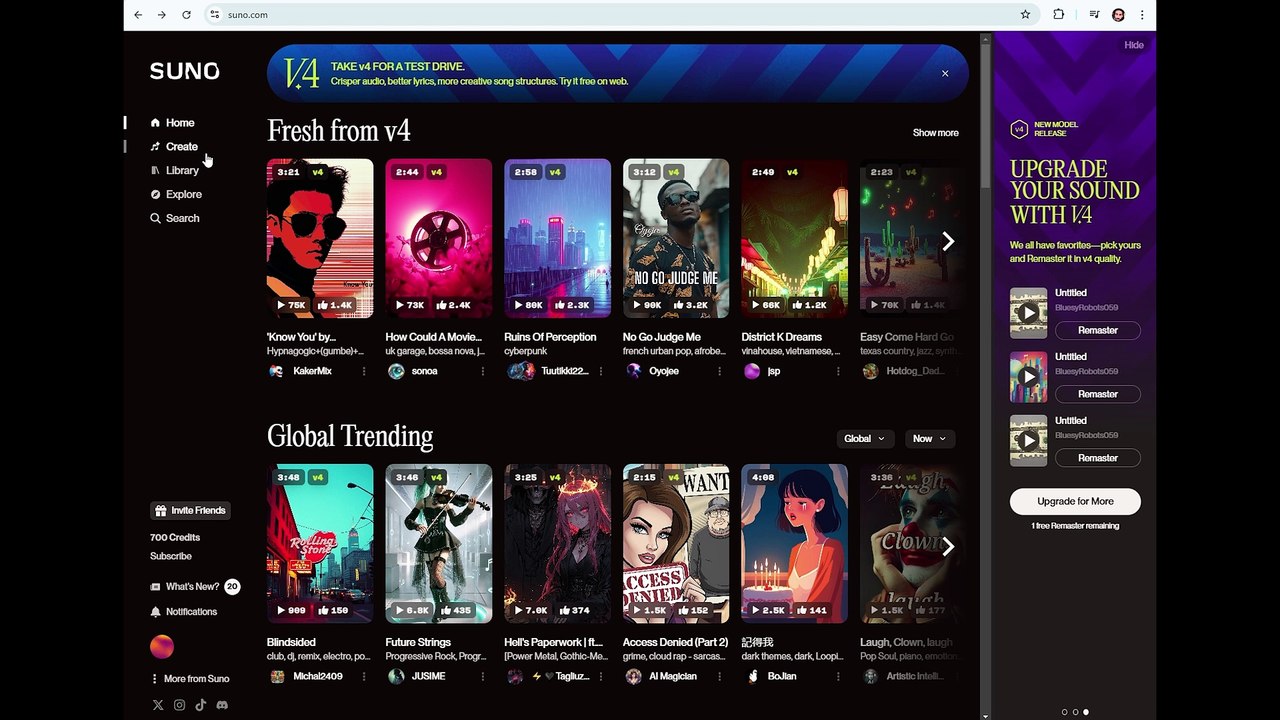Bookmark this page with the star icon
The height and width of the screenshot is (720, 1280).
[x=1025, y=15]
